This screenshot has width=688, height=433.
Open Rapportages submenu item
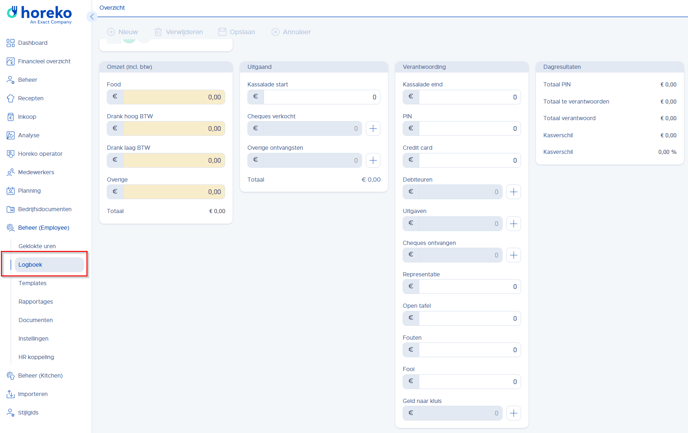coord(35,301)
